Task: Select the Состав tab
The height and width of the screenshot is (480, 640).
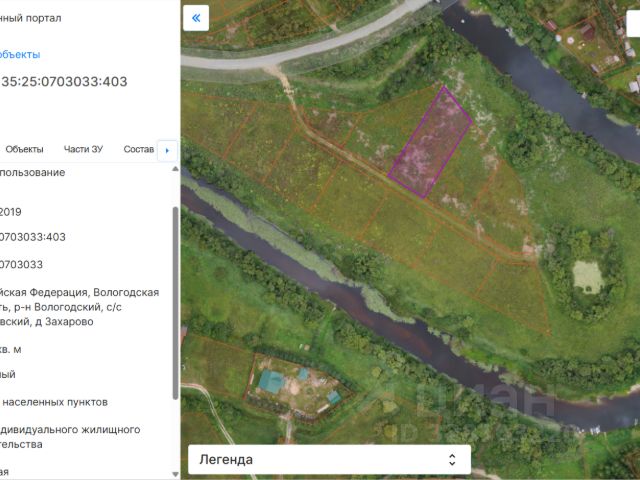Action: tap(138, 149)
